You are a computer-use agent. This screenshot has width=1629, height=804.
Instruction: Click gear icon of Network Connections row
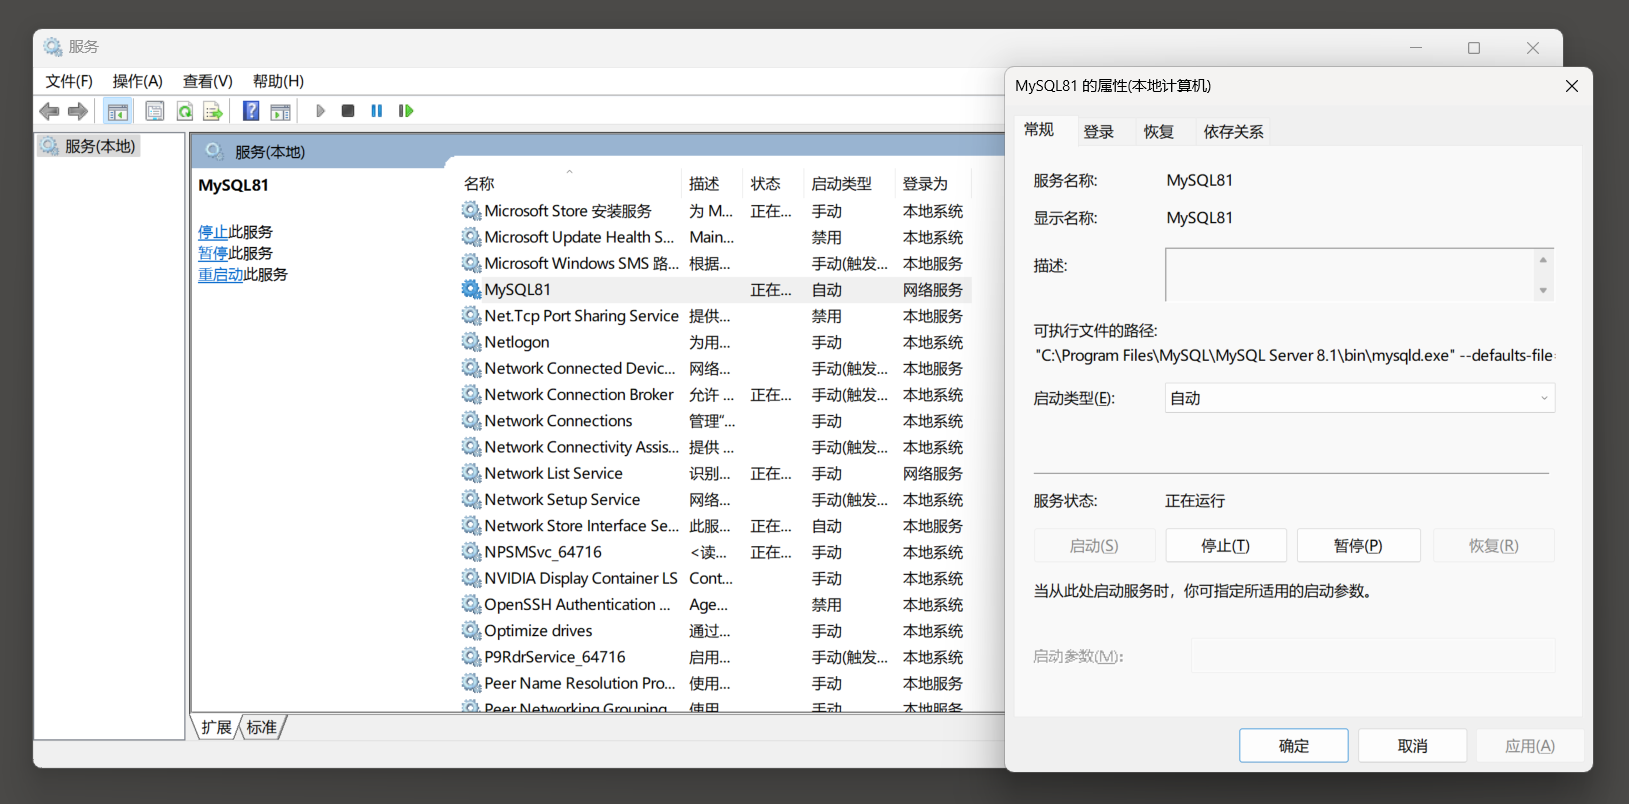click(471, 421)
